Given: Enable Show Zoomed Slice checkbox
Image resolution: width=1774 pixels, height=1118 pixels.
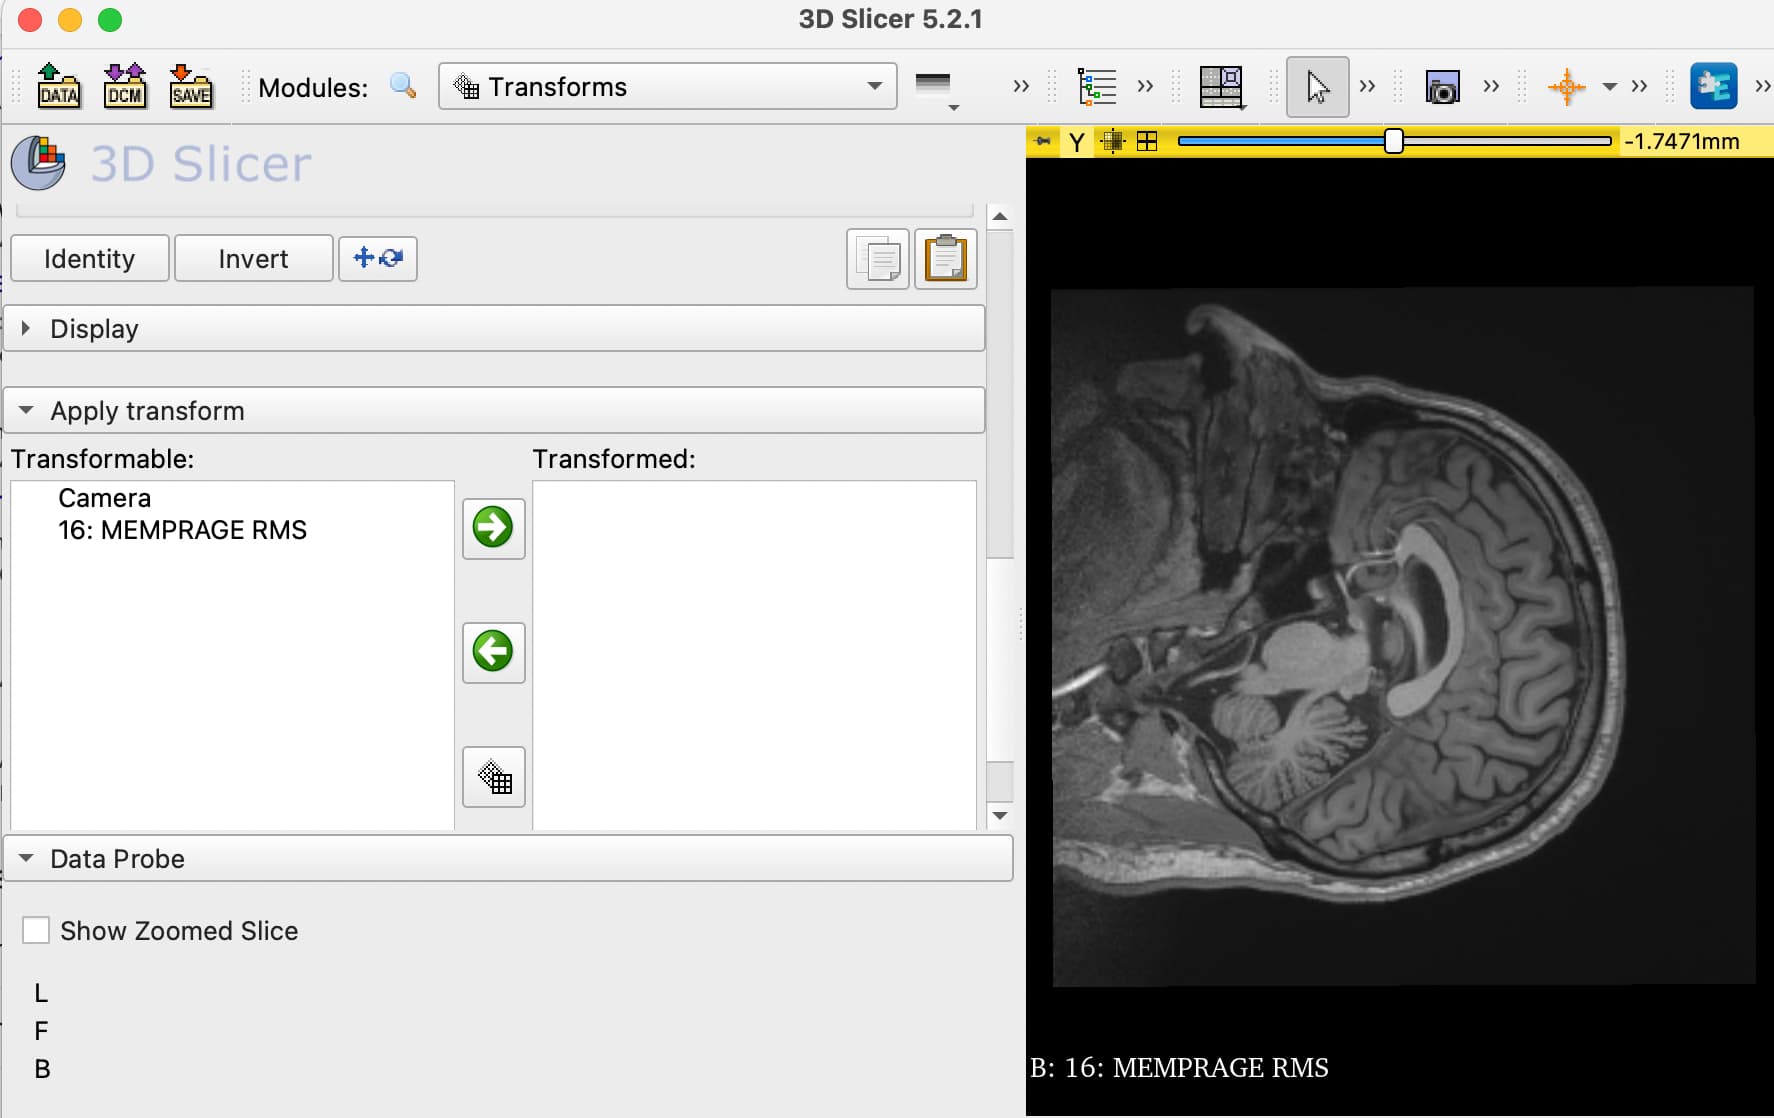Looking at the screenshot, I should pyautogui.click(x=36, y=930).
